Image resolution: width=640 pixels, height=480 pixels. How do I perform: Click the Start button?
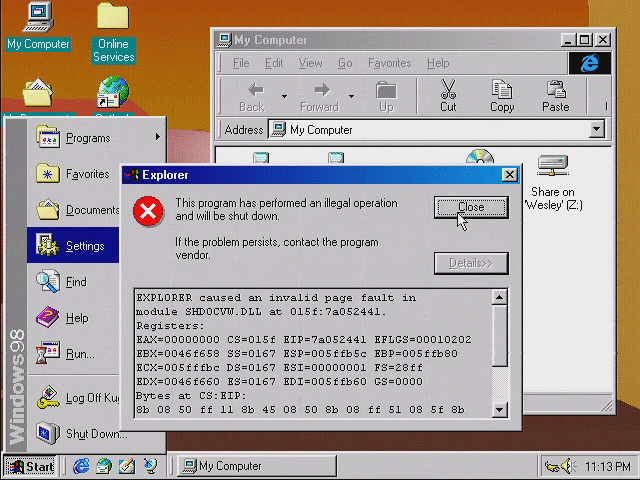(x=30, y=466)
